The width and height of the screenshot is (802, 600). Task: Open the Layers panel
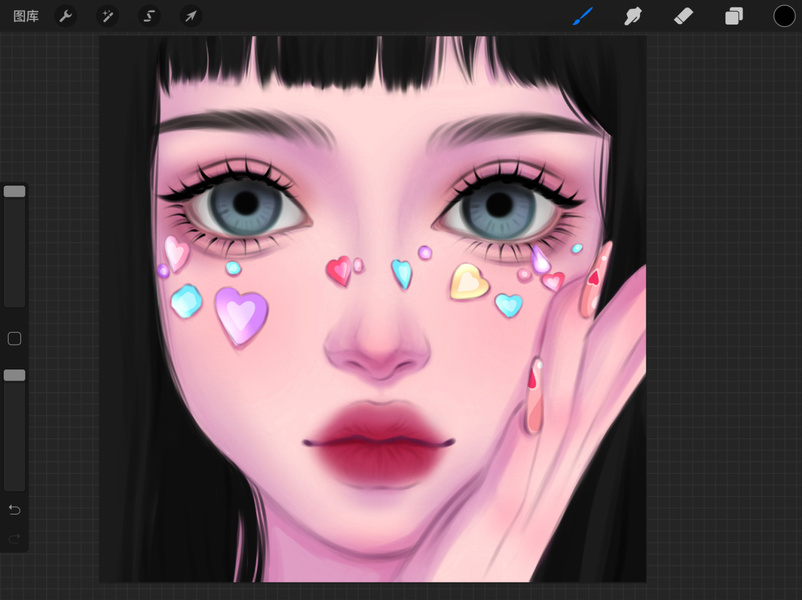[733, 16]
